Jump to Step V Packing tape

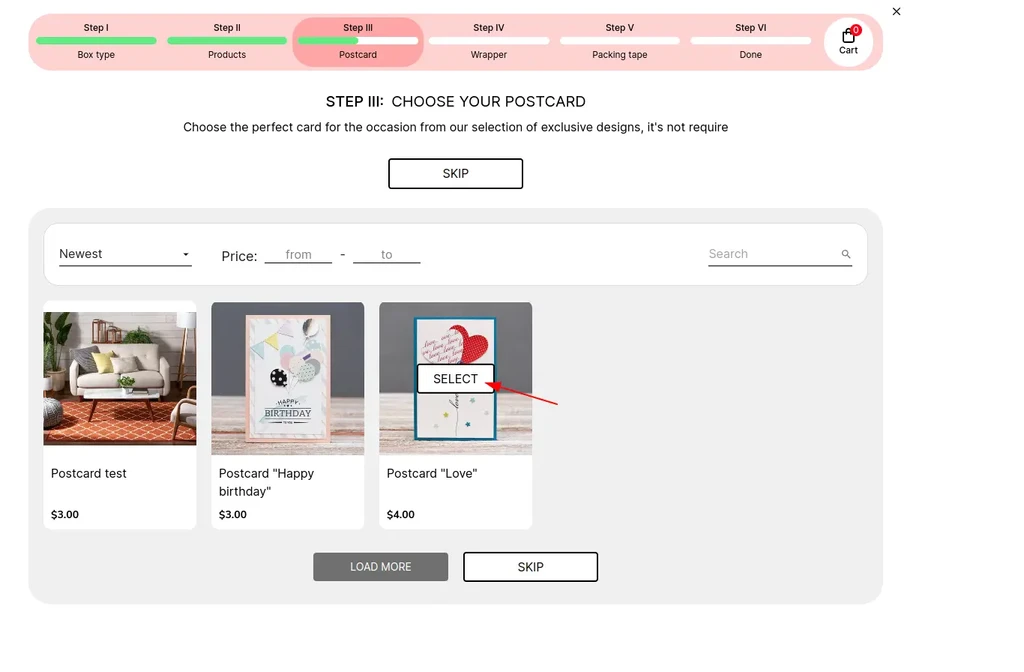(620, 41)
